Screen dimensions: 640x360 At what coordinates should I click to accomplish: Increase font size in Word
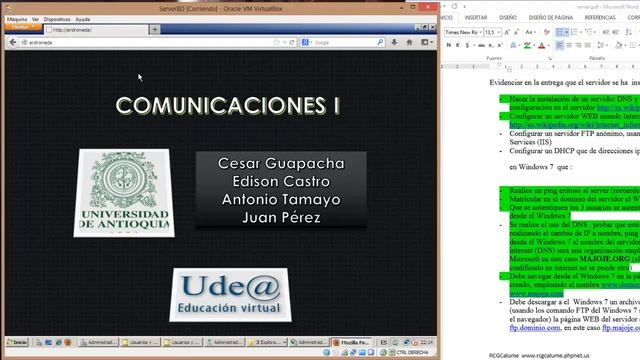tap(507, 32)
